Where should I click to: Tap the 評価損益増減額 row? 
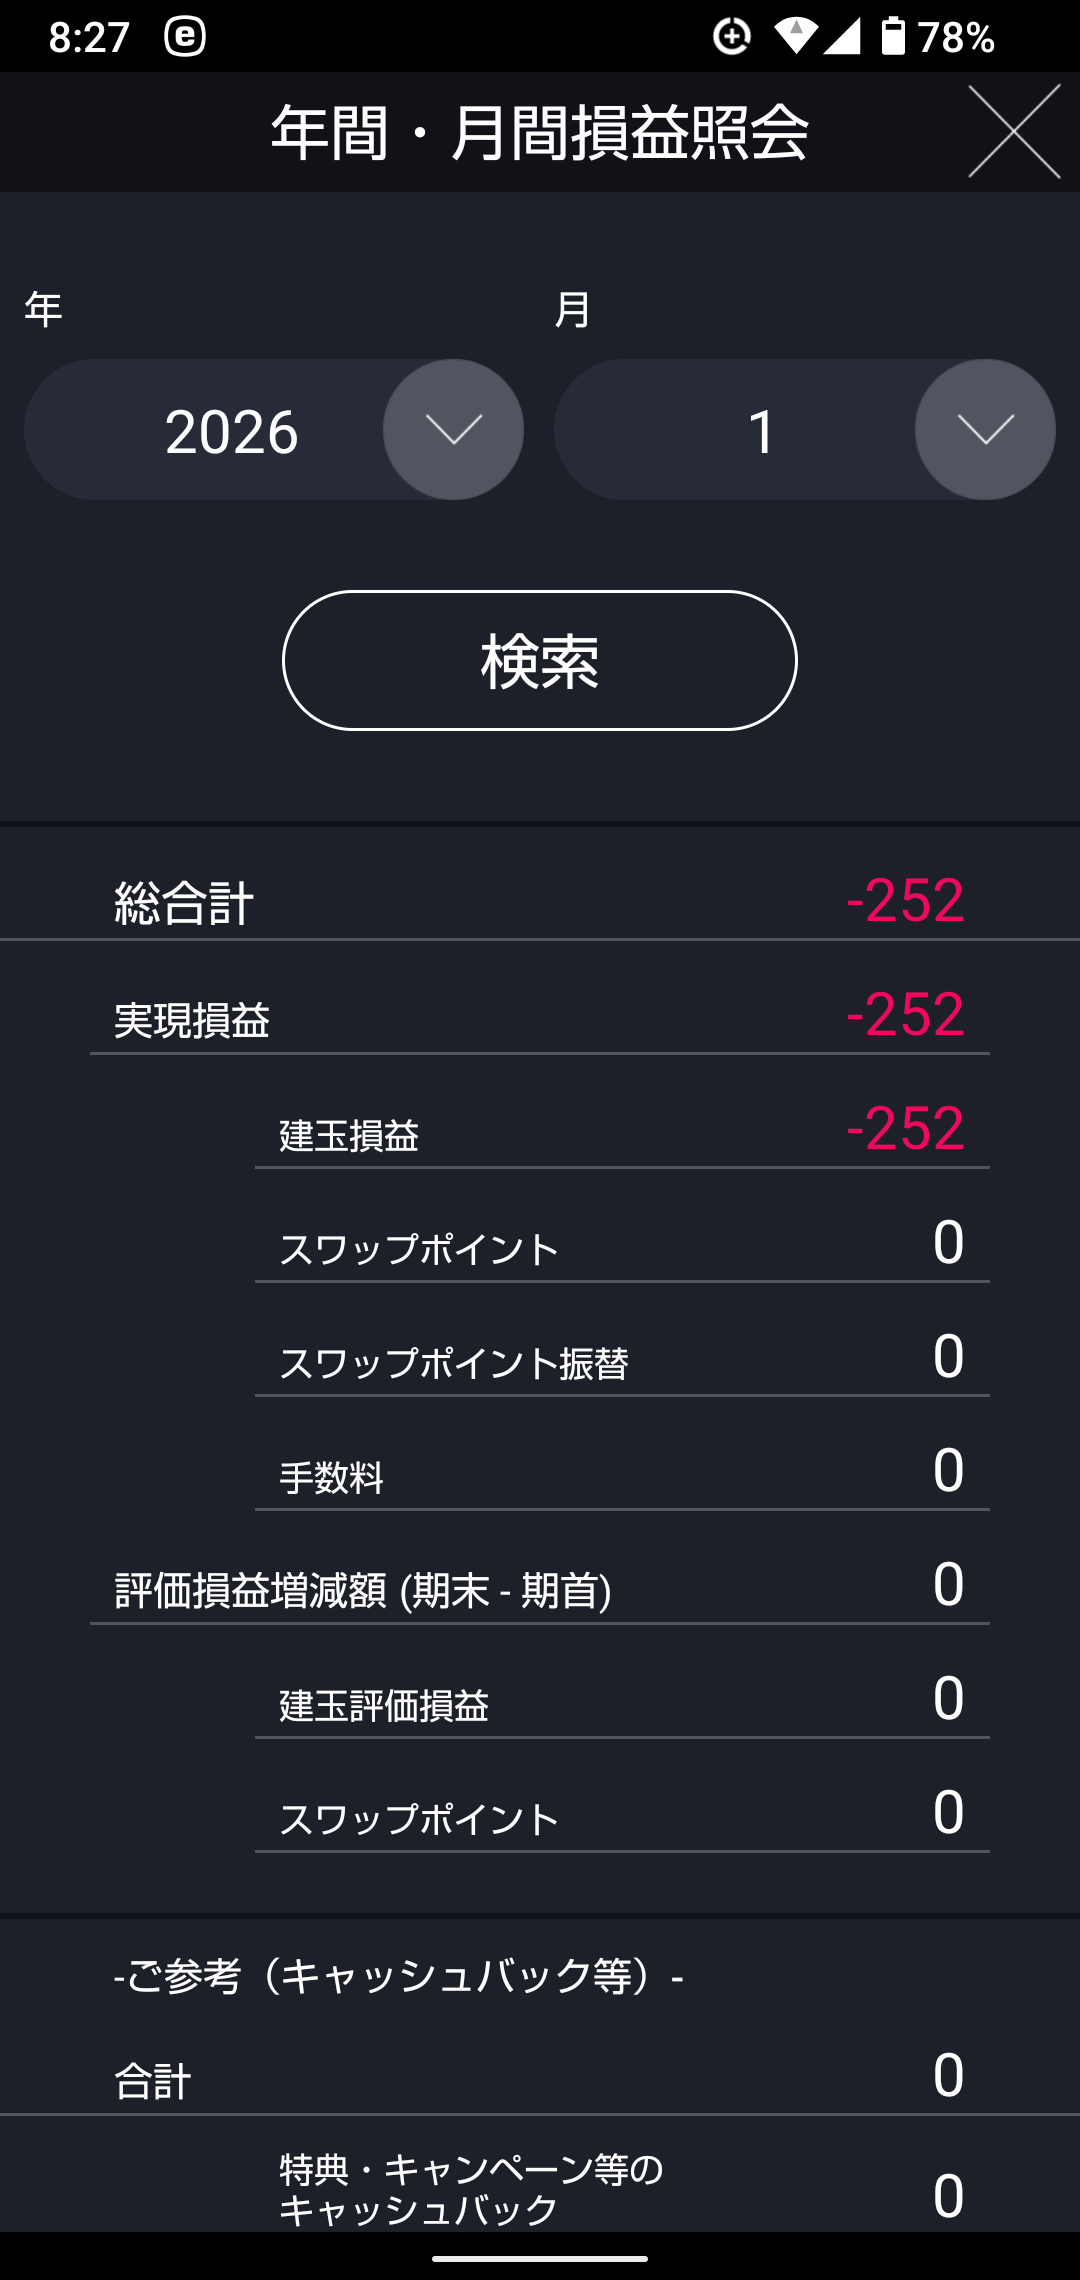[540, 1588]
